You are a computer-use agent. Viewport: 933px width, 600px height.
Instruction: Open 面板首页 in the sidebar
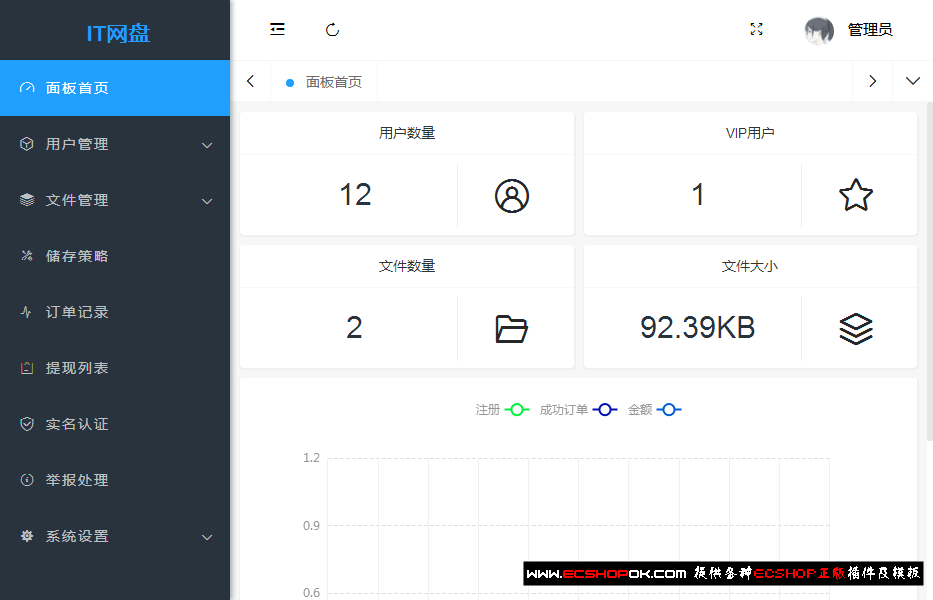115,88
